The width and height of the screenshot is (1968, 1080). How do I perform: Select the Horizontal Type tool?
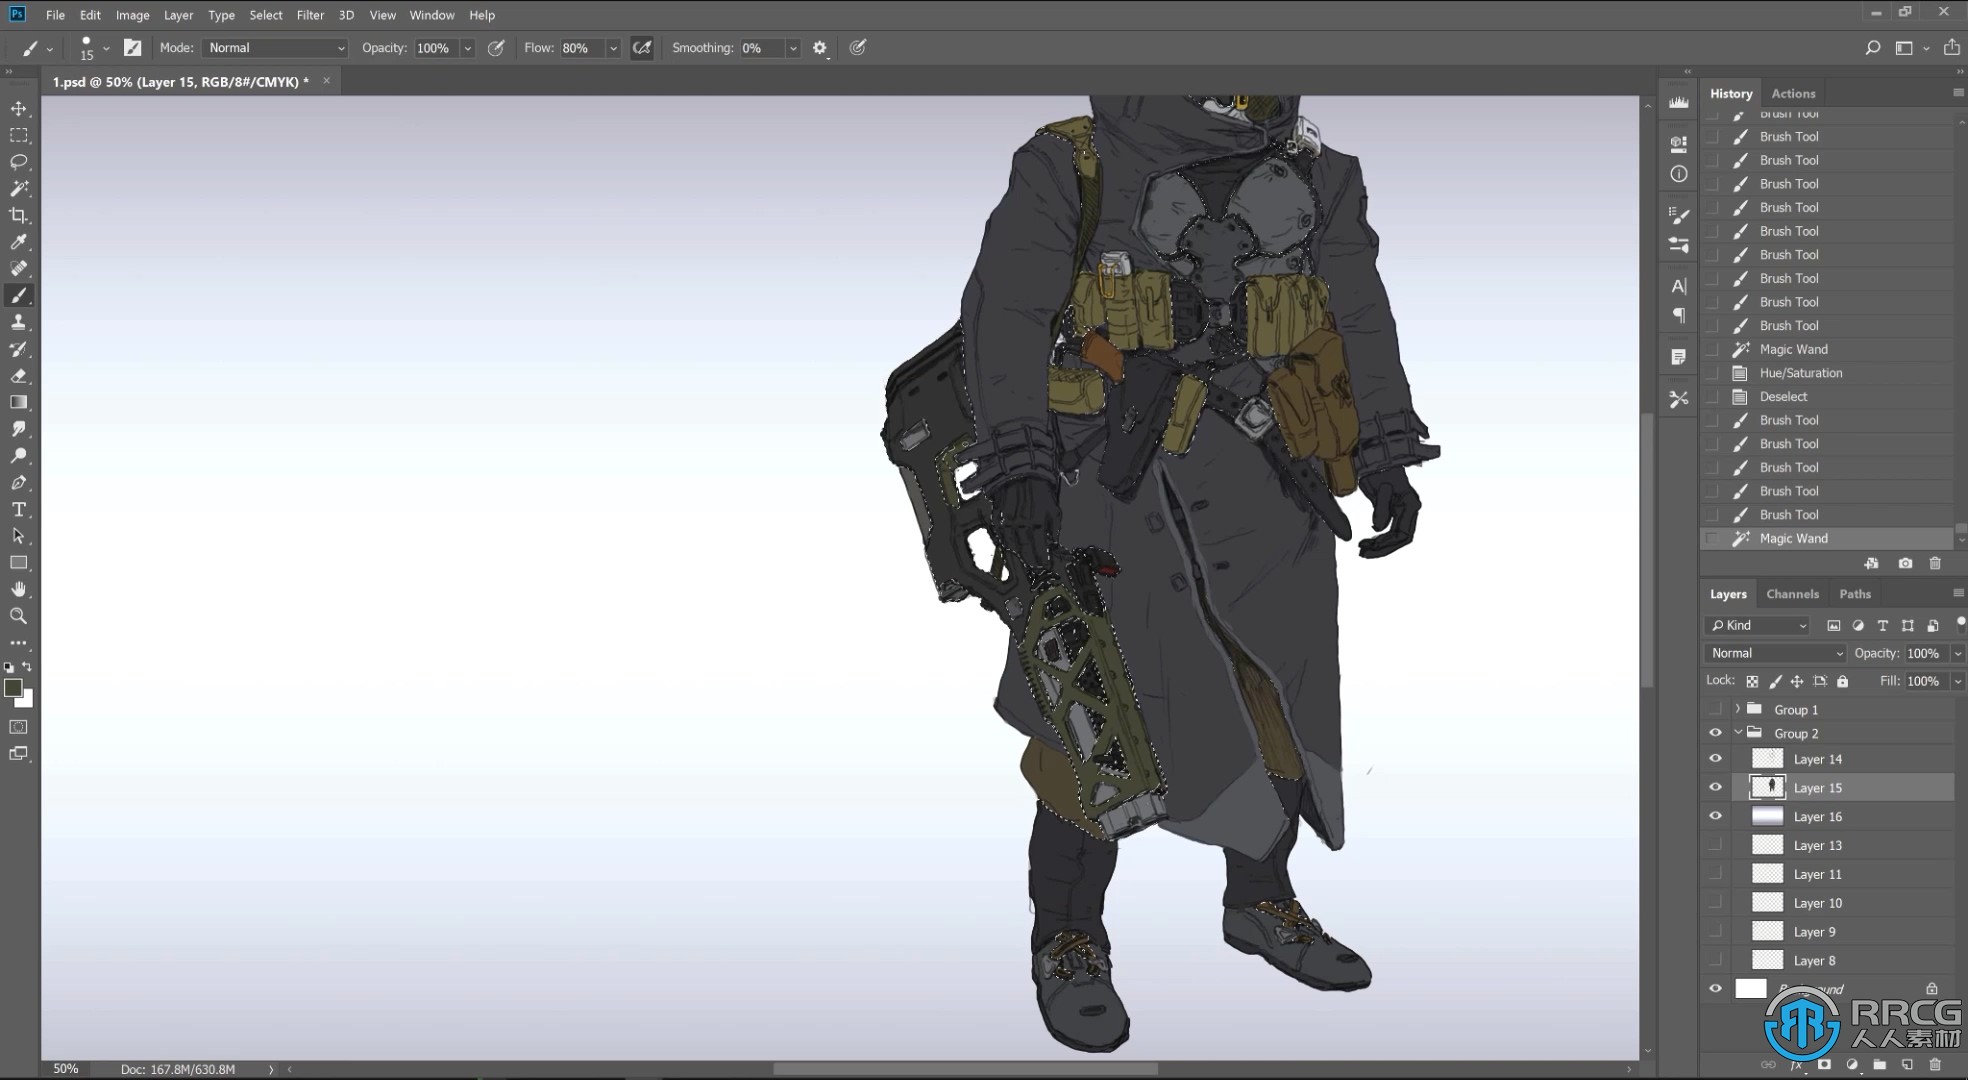coord(19,509)
